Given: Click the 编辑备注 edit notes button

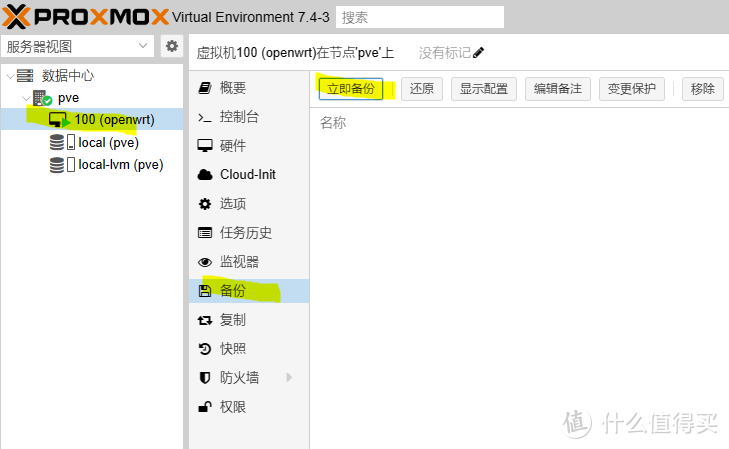Looking at the screenshot, I should click(x=558, y=89).
